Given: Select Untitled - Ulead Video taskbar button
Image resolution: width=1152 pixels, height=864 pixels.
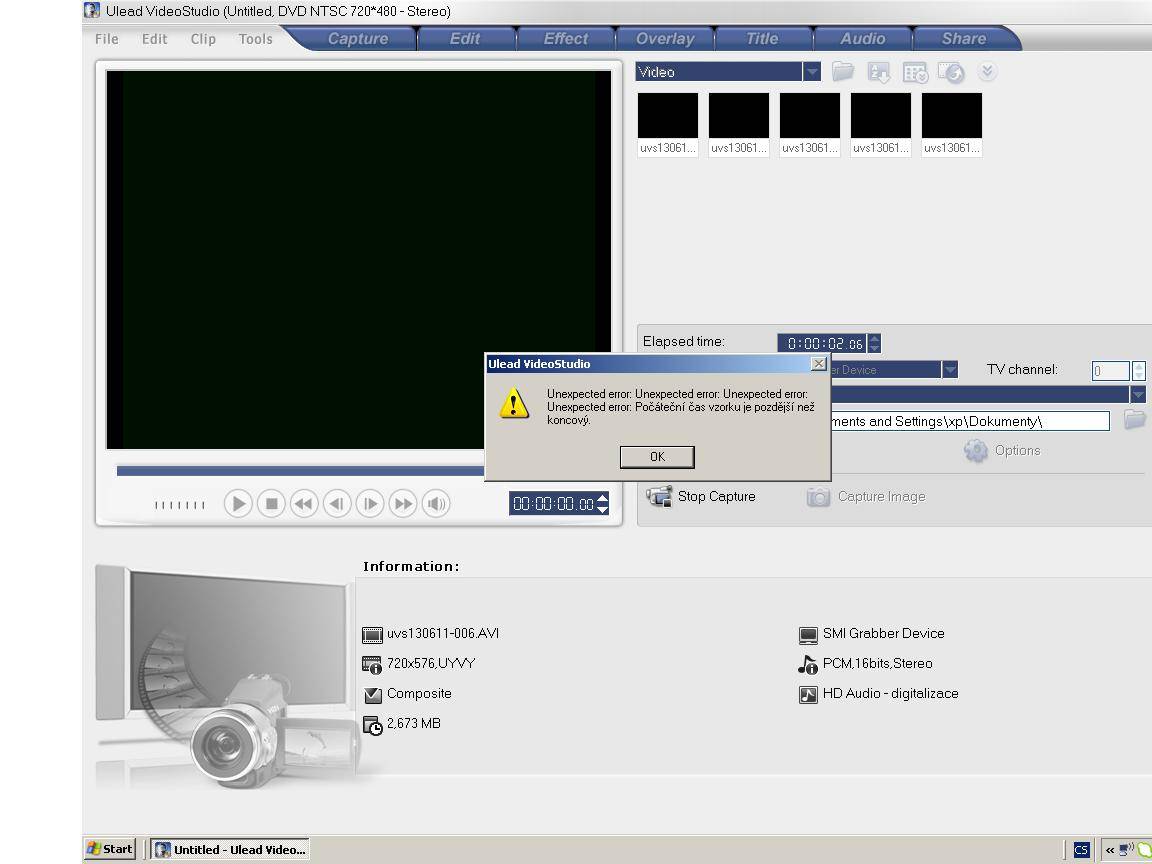Looking at the screenshot, I should 230,849.
